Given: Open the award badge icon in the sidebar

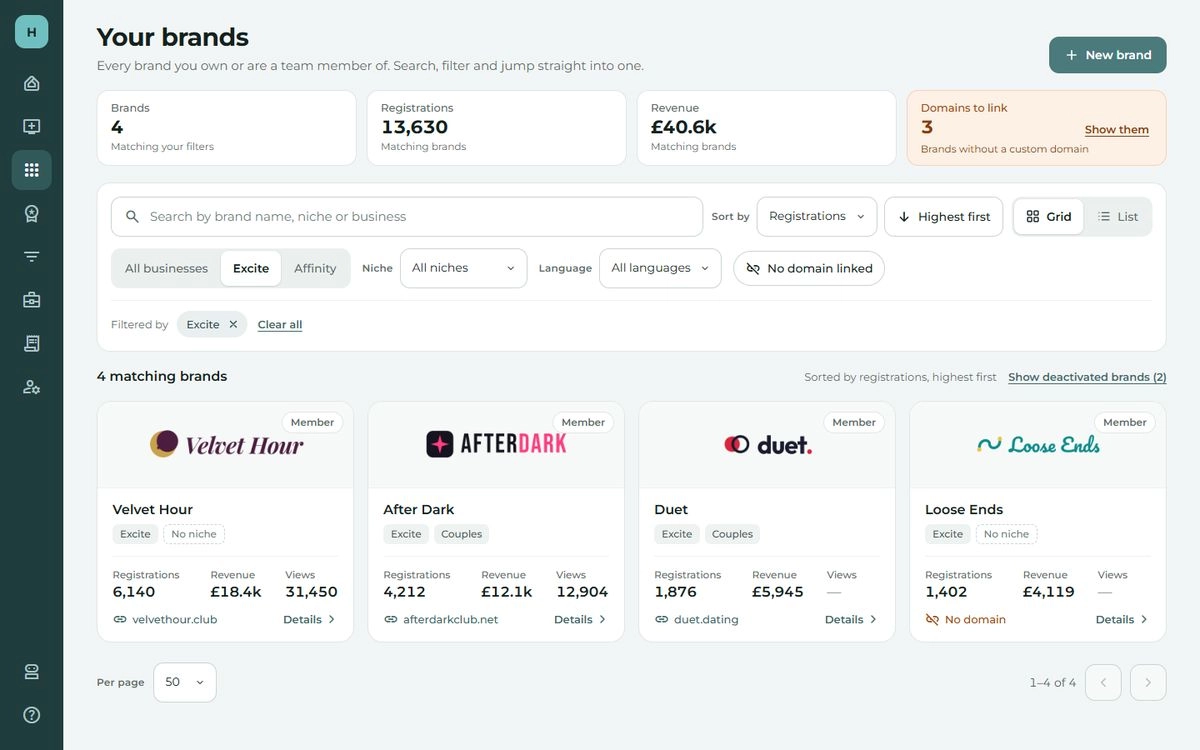Looking at the screenshot, I should [x=31, y=213].
